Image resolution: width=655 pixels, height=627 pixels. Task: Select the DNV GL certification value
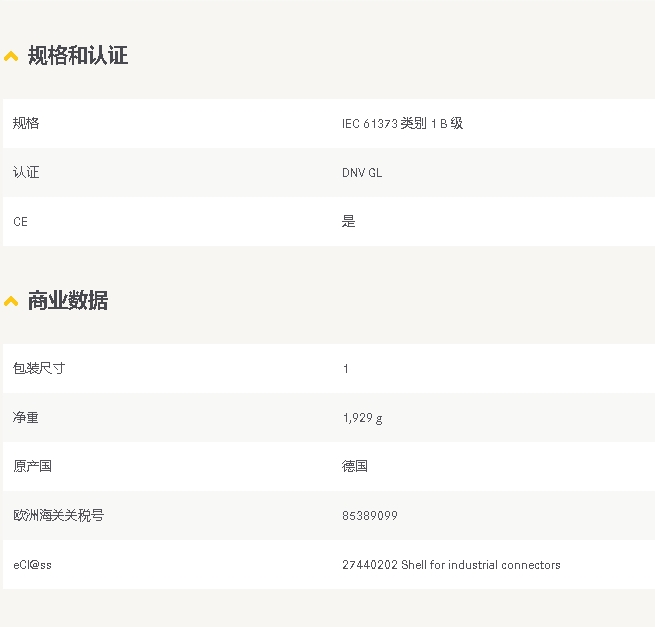[362, 173]
